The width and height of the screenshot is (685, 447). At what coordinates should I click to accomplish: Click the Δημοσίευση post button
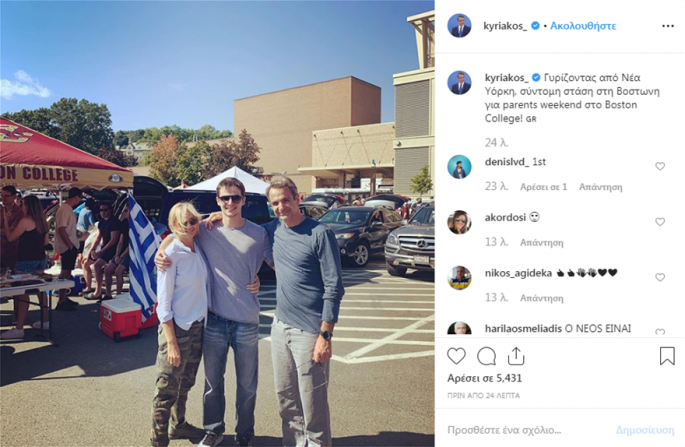point(645,430)
